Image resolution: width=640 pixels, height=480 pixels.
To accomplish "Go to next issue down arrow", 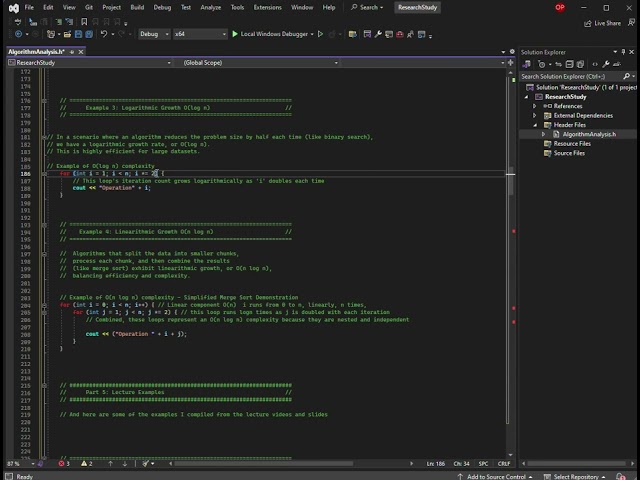I will click(124, 464).
